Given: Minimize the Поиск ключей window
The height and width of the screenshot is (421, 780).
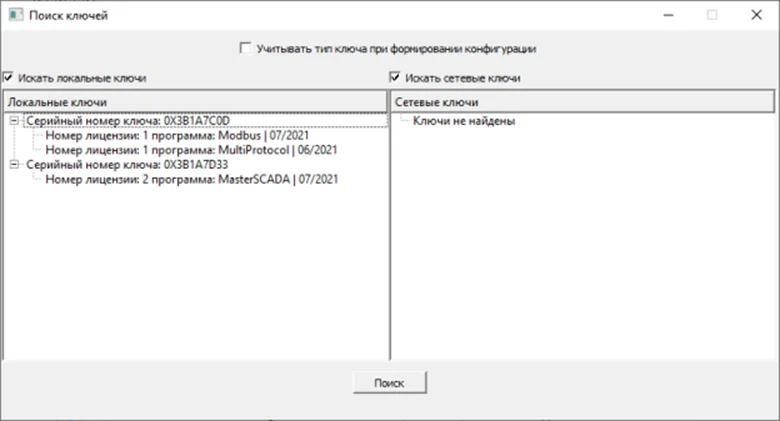Looking at the screenshot, I should click(666, 15).
